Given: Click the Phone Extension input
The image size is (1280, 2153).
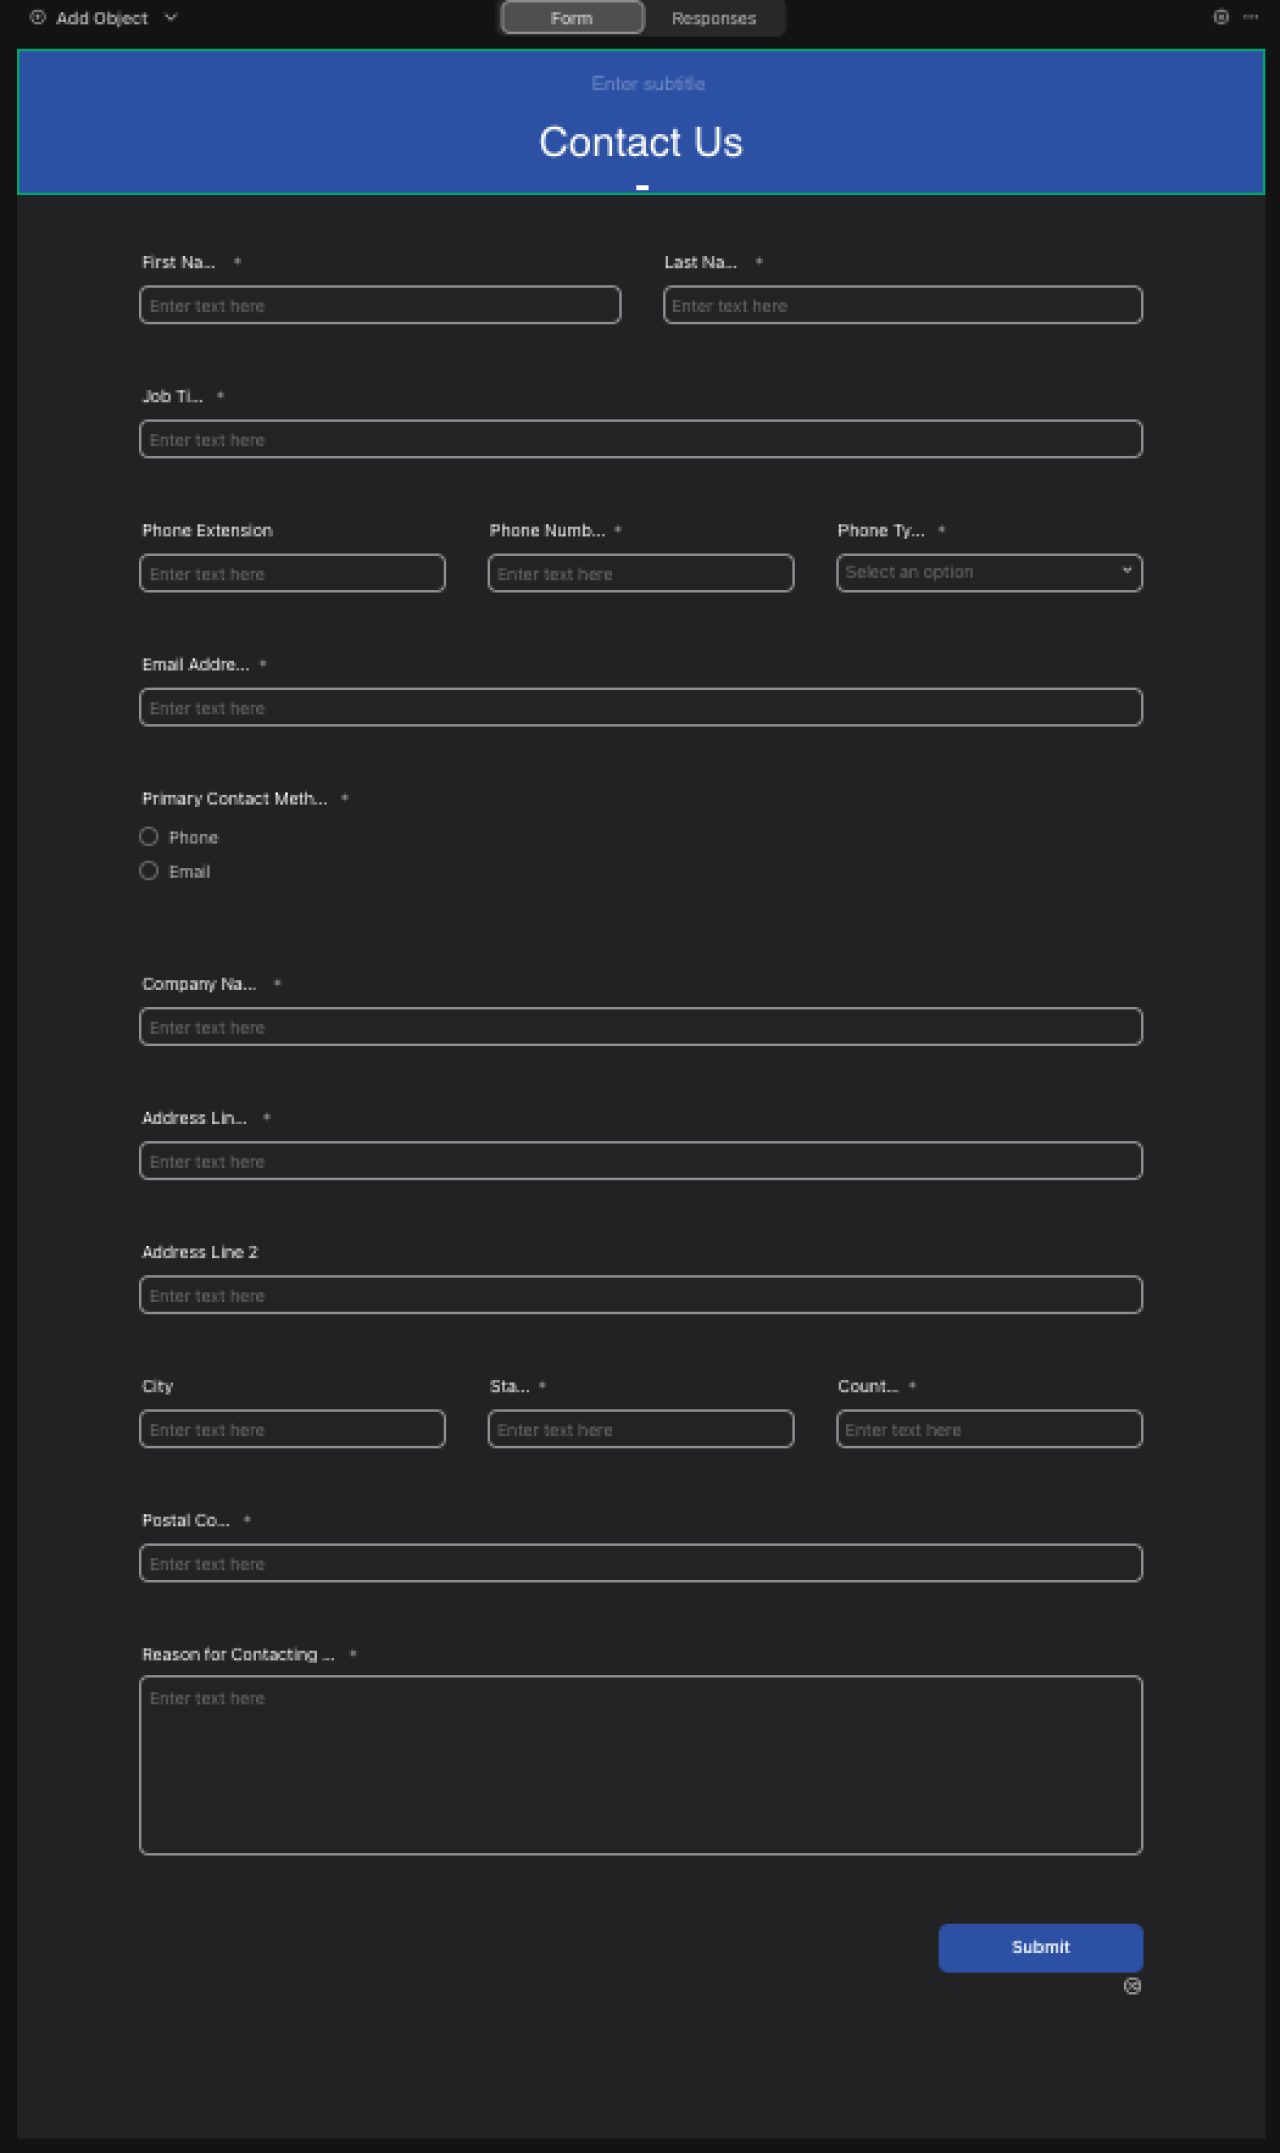Looking at the screenshot, I should tap(292, 573).
